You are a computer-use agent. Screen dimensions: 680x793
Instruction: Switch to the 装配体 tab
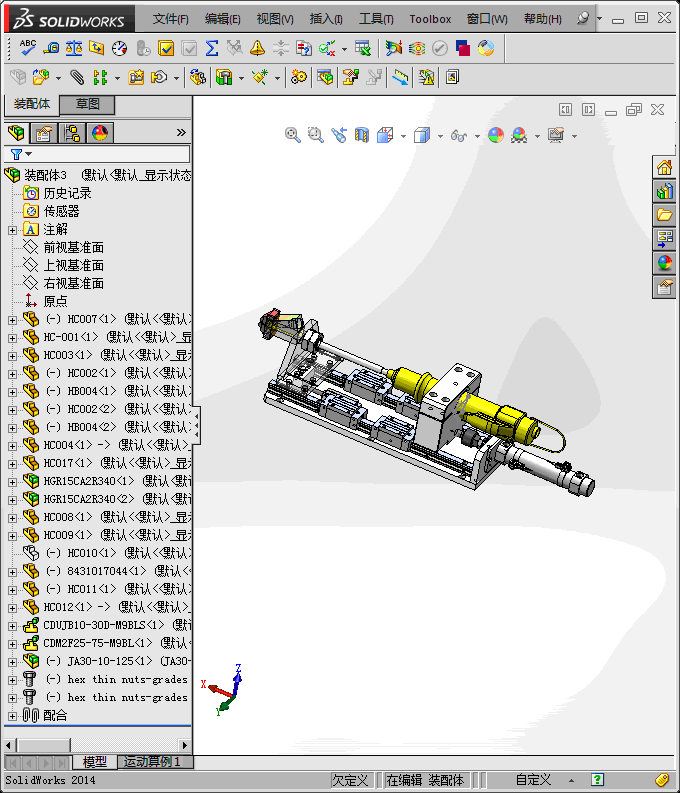click(x=32, y=104)
